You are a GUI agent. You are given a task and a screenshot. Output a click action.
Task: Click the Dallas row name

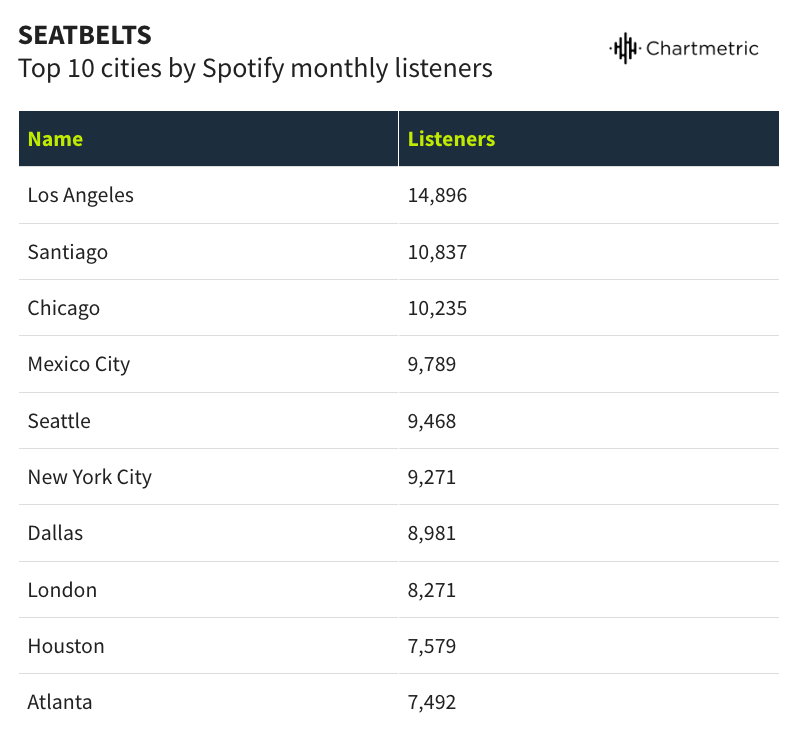[55, 533]
